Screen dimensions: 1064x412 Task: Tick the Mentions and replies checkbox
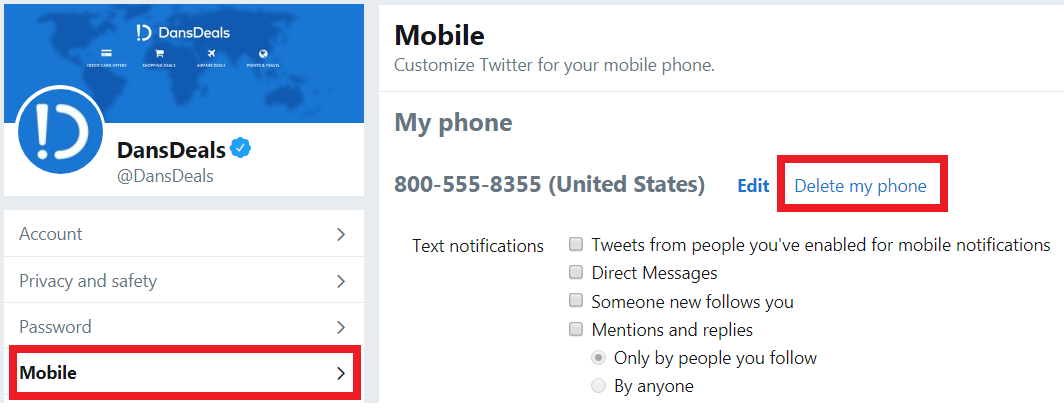(x=576, y=329)
